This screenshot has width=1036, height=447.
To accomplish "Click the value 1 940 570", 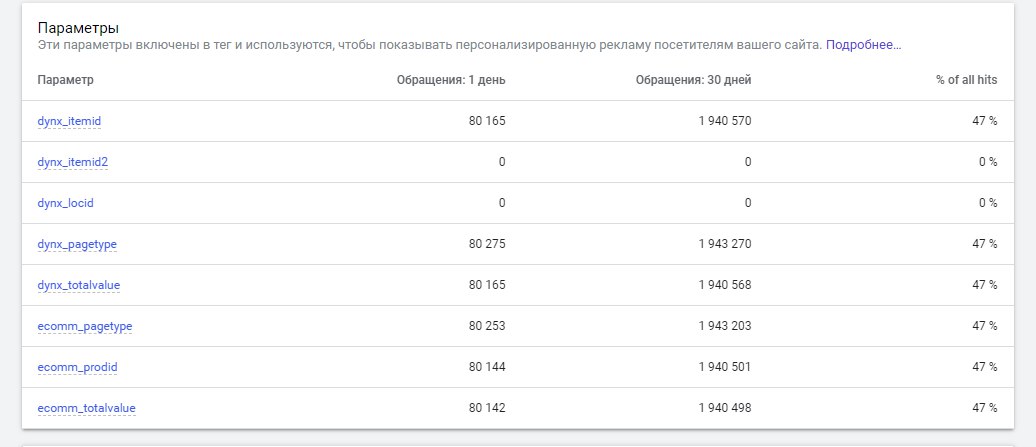I will tap(725, 121).
